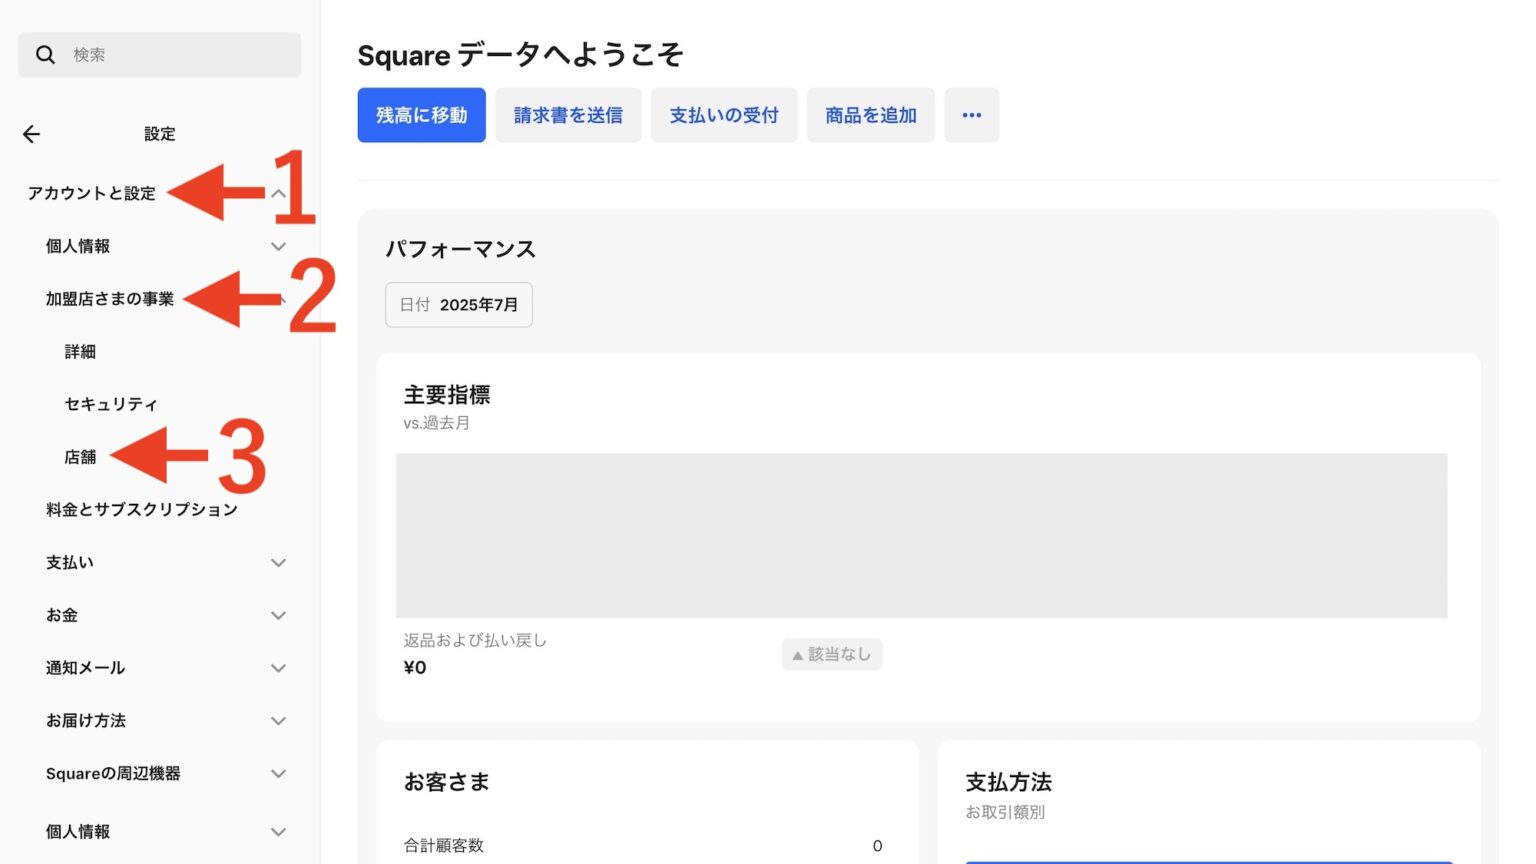The image size is (1536, 864).
Task: Open 詳細 under 加盟店さまの事業
Action: (80, 352)
